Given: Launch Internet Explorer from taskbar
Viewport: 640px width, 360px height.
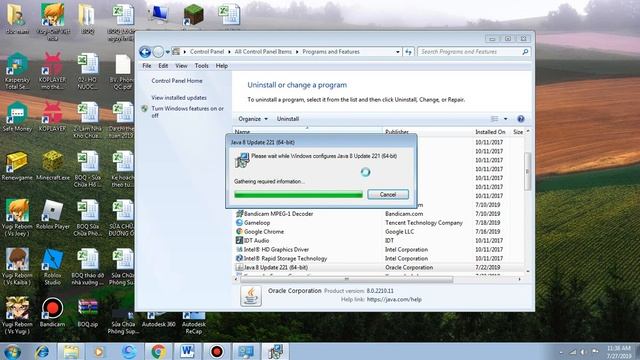Looking at the screenshot, I should pyautogui.click(x=42, y=352).
